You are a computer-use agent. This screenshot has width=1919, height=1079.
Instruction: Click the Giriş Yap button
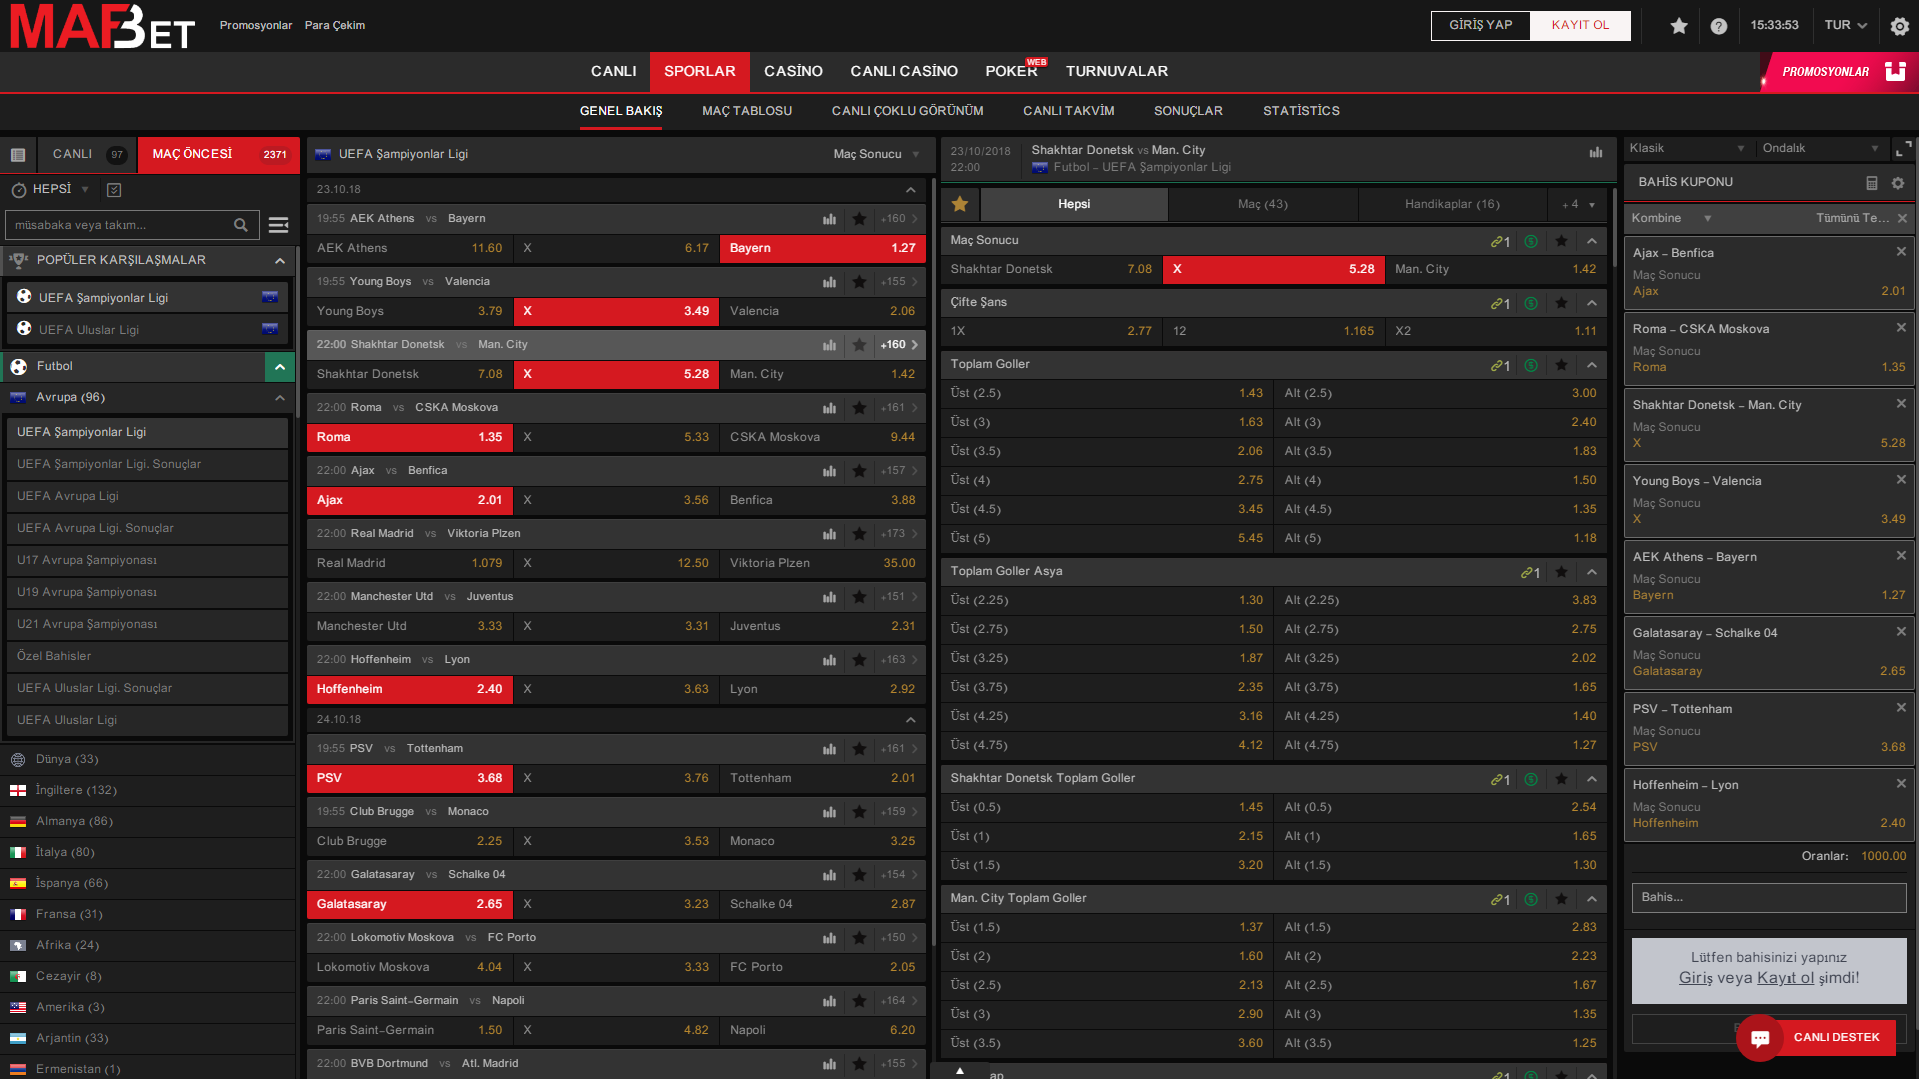1480,25
